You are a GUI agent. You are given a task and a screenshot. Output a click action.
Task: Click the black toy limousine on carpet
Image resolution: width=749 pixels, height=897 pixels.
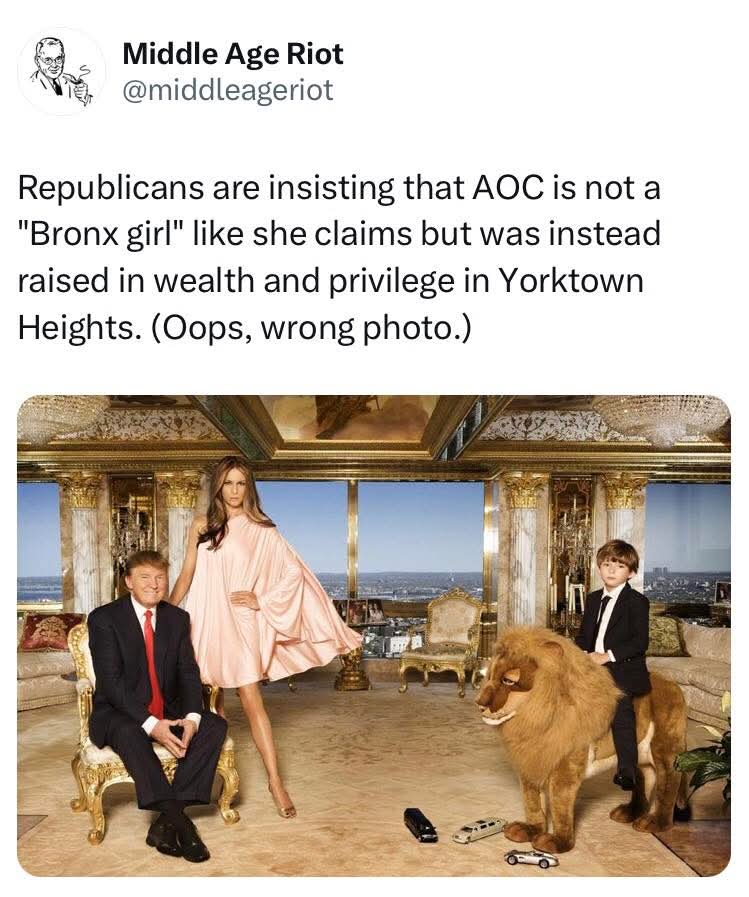(x=420, y=824)
